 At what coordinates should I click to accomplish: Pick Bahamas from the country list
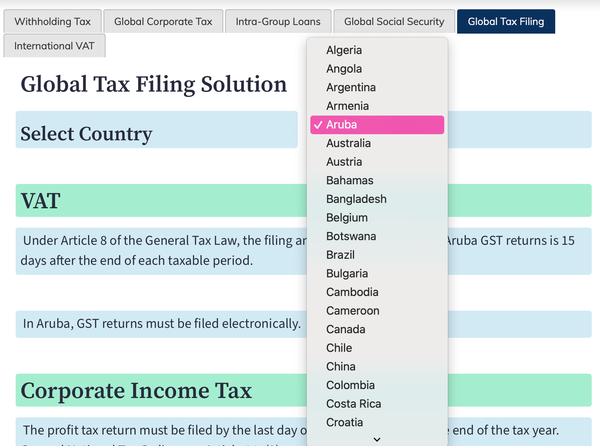pyautogui.click(x=377, y=181)
